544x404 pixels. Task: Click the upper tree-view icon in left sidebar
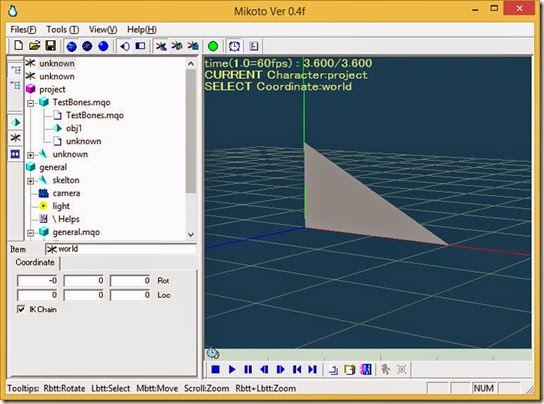pyautogui.click(x=15, y=70)
